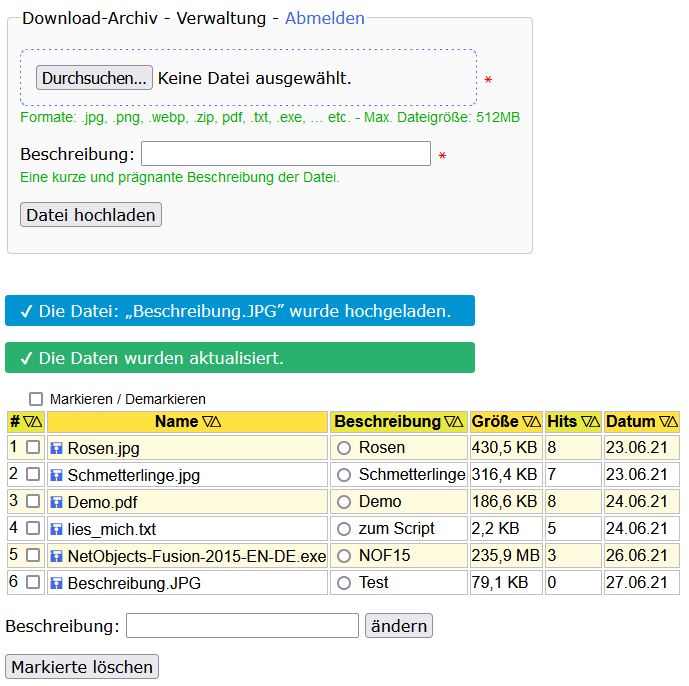Toggle the Markieren / Demarkieren checkbox
Image resolution: width=689 pixels, height=686 pixels.
(36, 399)
